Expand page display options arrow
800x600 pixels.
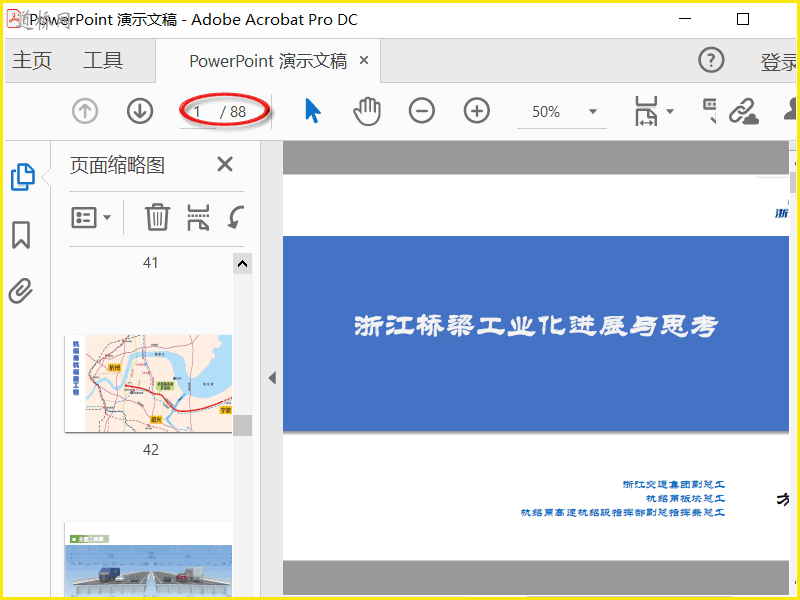coord(670,111)
